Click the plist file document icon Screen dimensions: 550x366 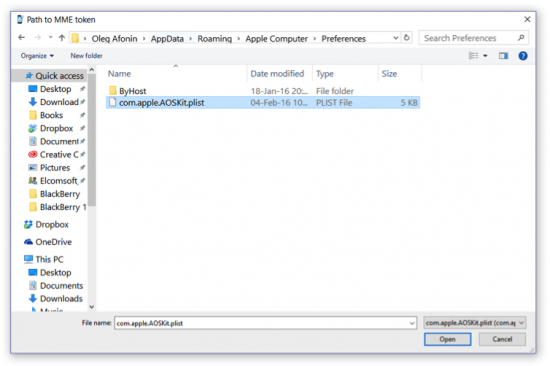click(x=112, y=102)
